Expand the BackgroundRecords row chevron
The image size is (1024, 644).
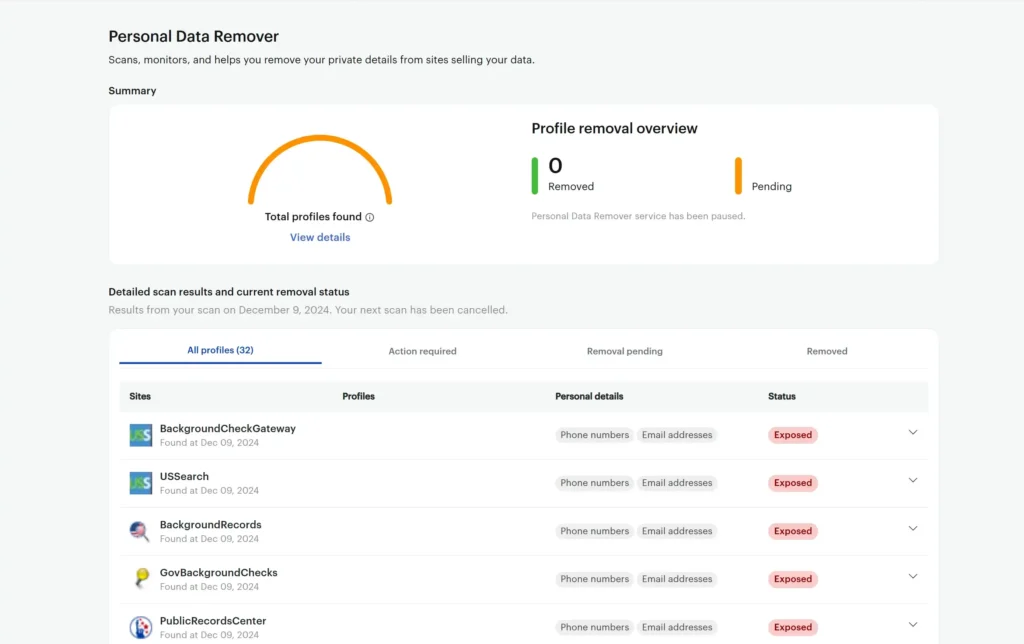912,528
